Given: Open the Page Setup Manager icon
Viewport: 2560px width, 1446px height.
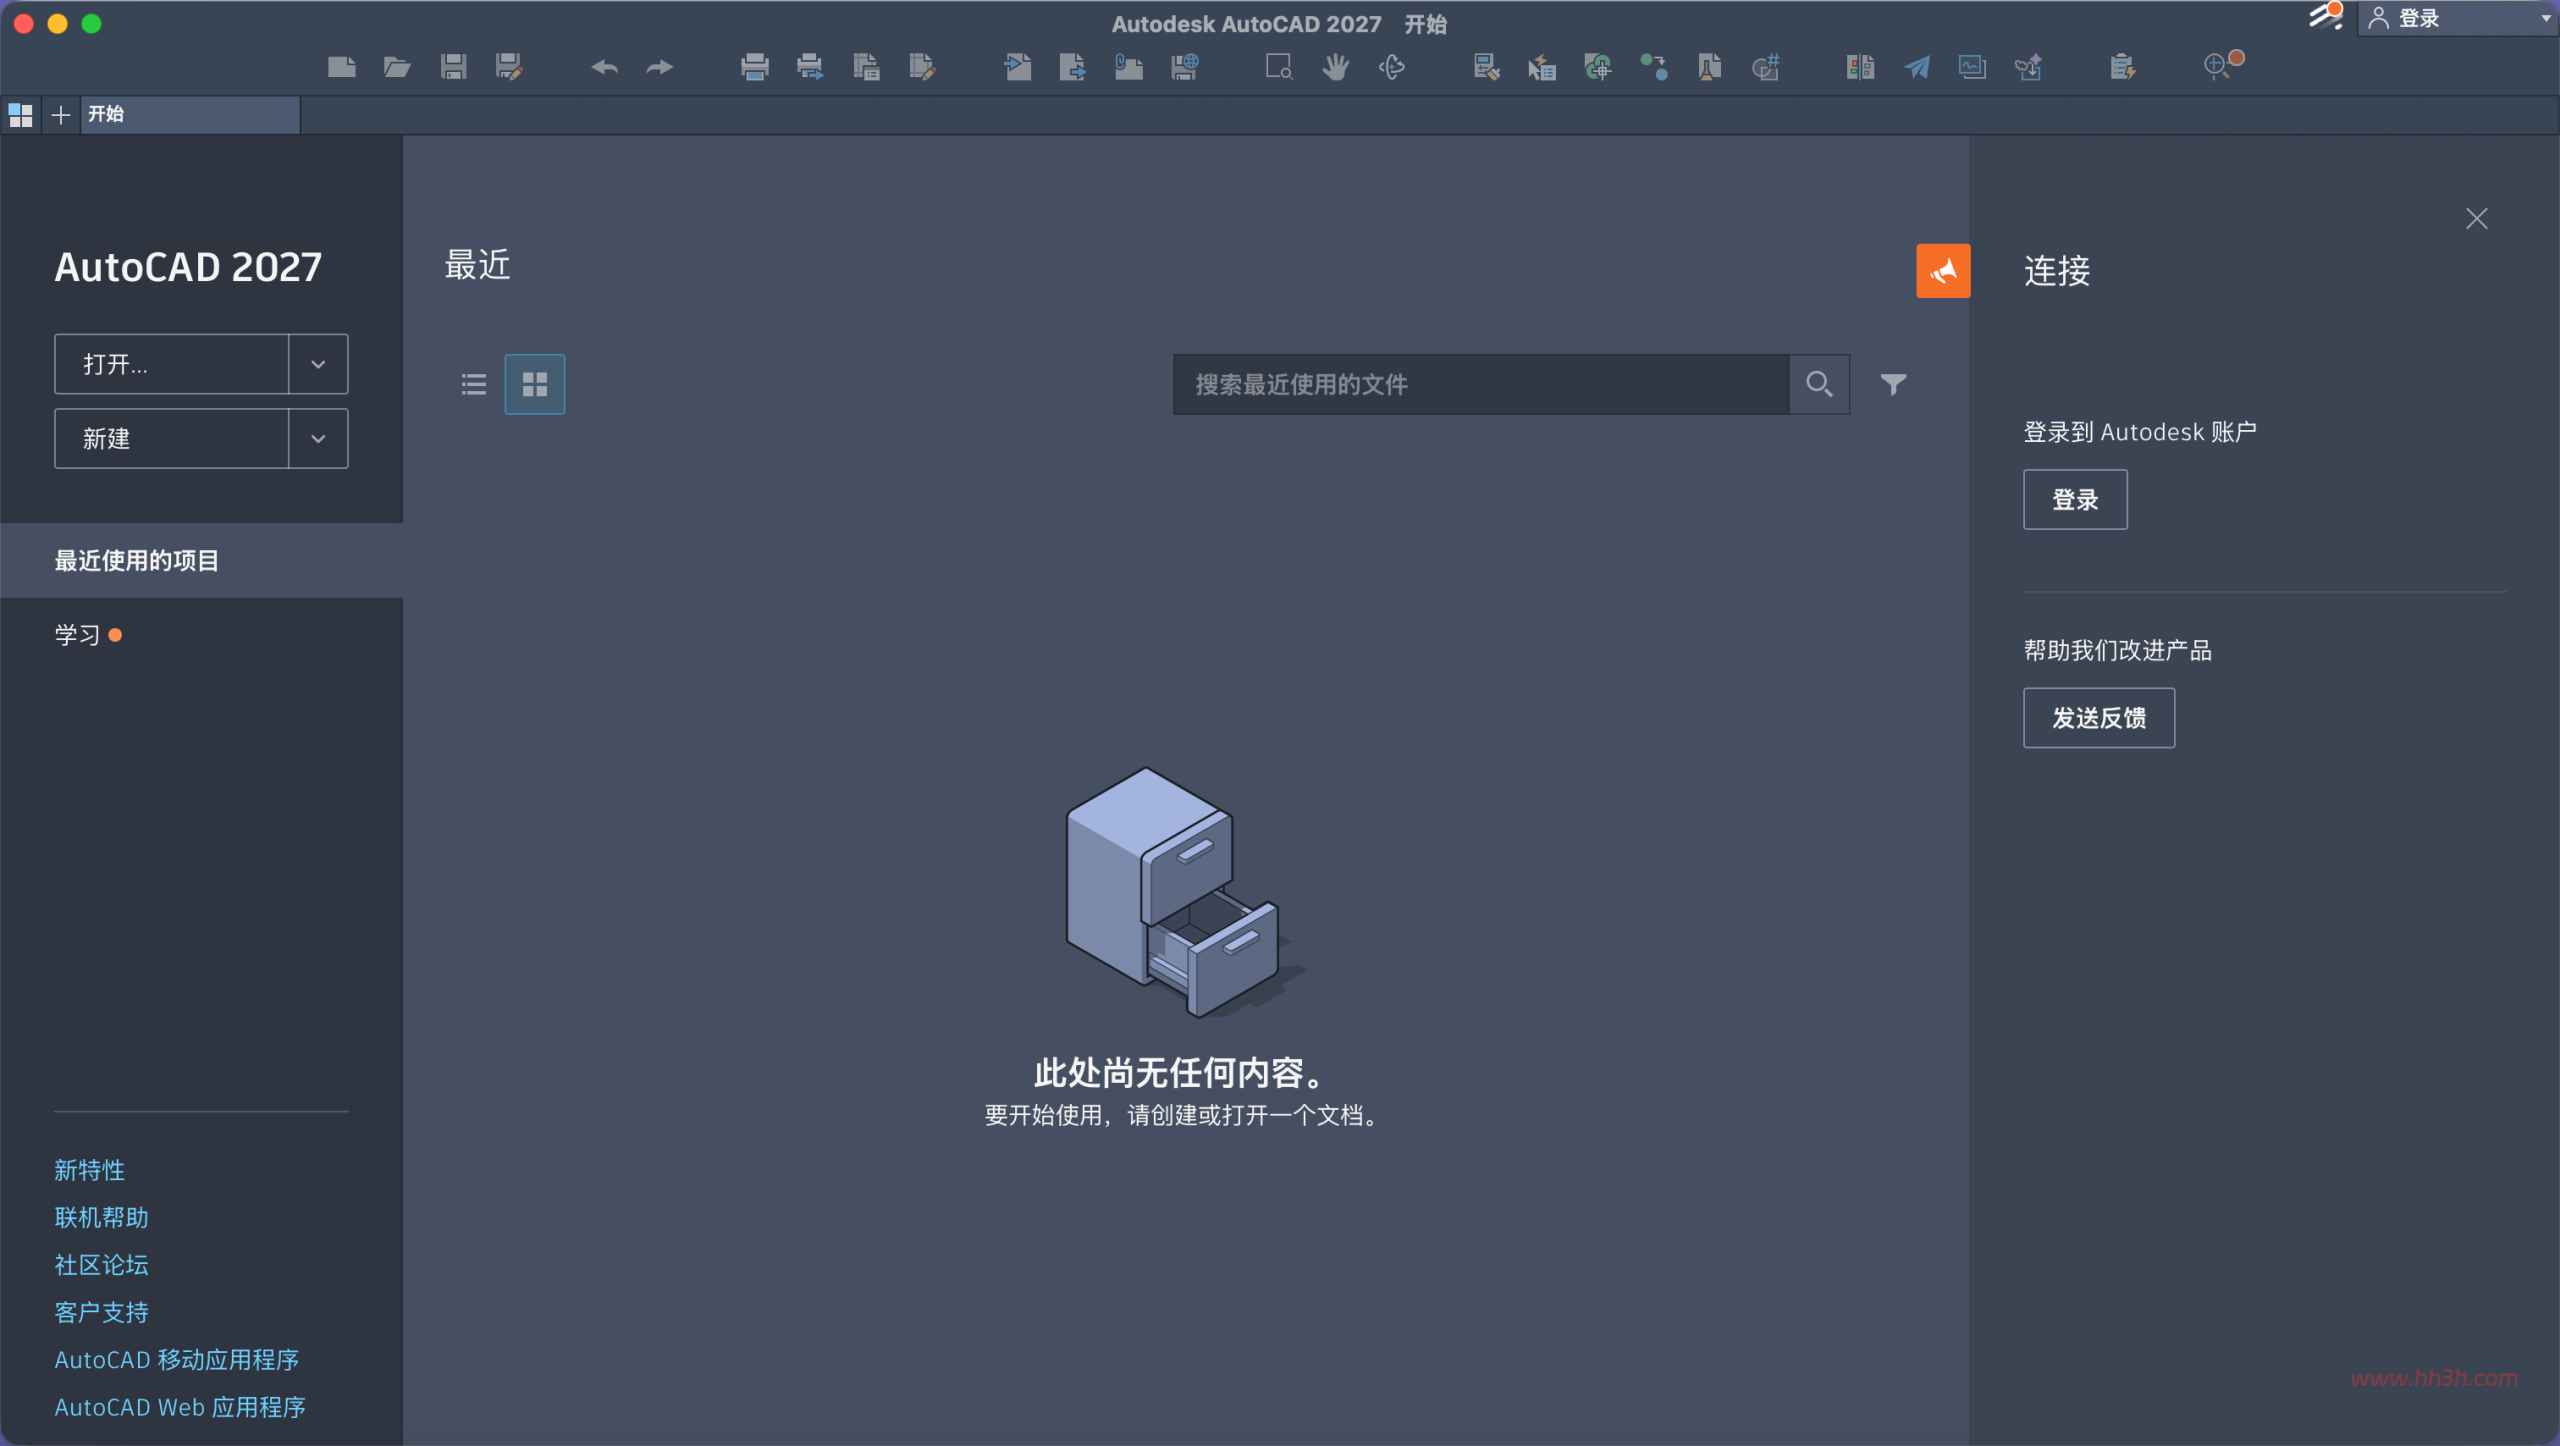Looking at the screenshot, I should [866, 67].
